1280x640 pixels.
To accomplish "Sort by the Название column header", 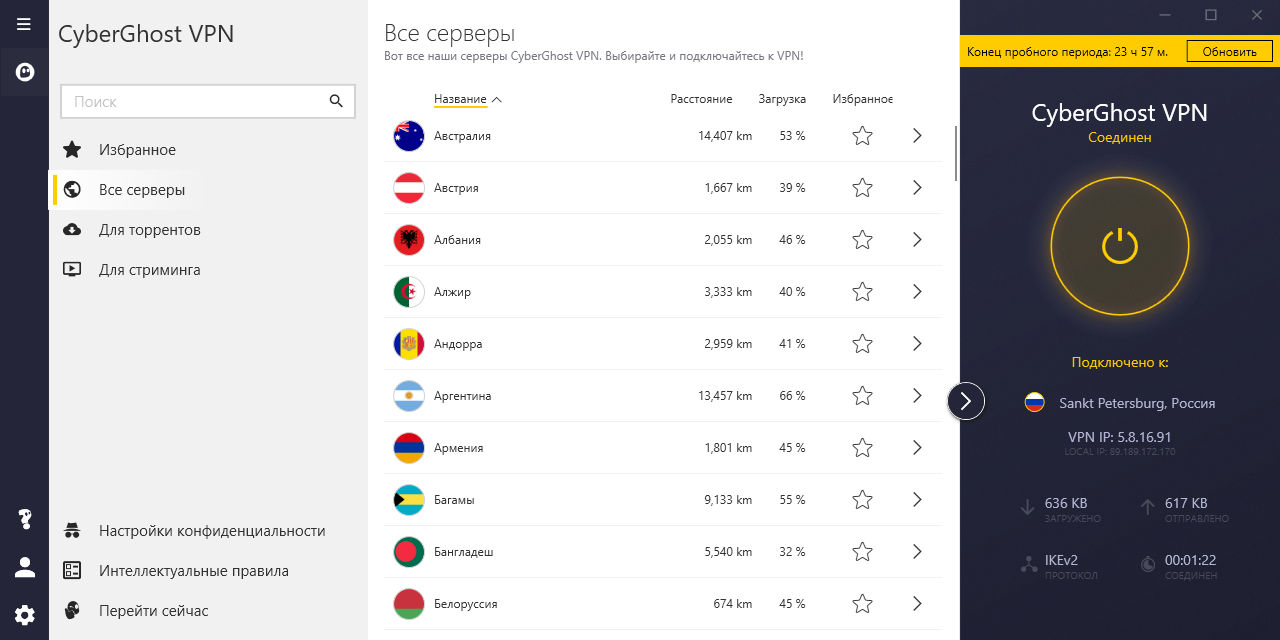I will pyautogui.click(x=460, y=99).
